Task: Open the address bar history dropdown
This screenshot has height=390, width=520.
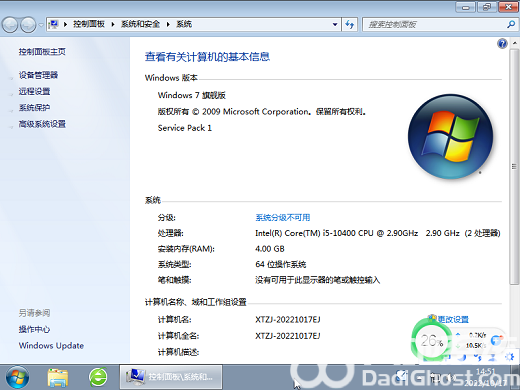Action: coord(335,24)
